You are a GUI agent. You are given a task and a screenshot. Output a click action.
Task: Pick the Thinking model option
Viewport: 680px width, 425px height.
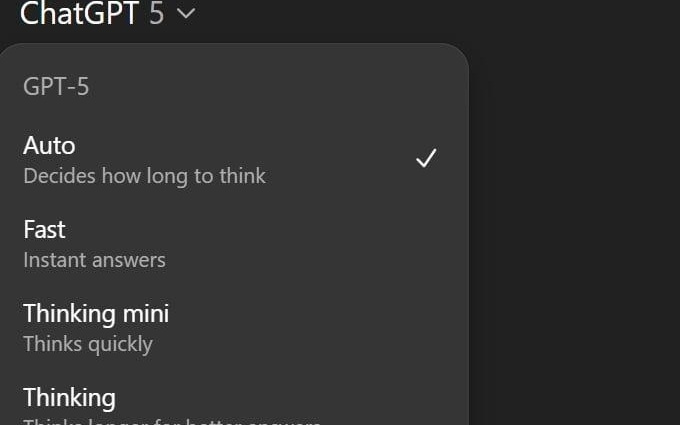point(69,398)
